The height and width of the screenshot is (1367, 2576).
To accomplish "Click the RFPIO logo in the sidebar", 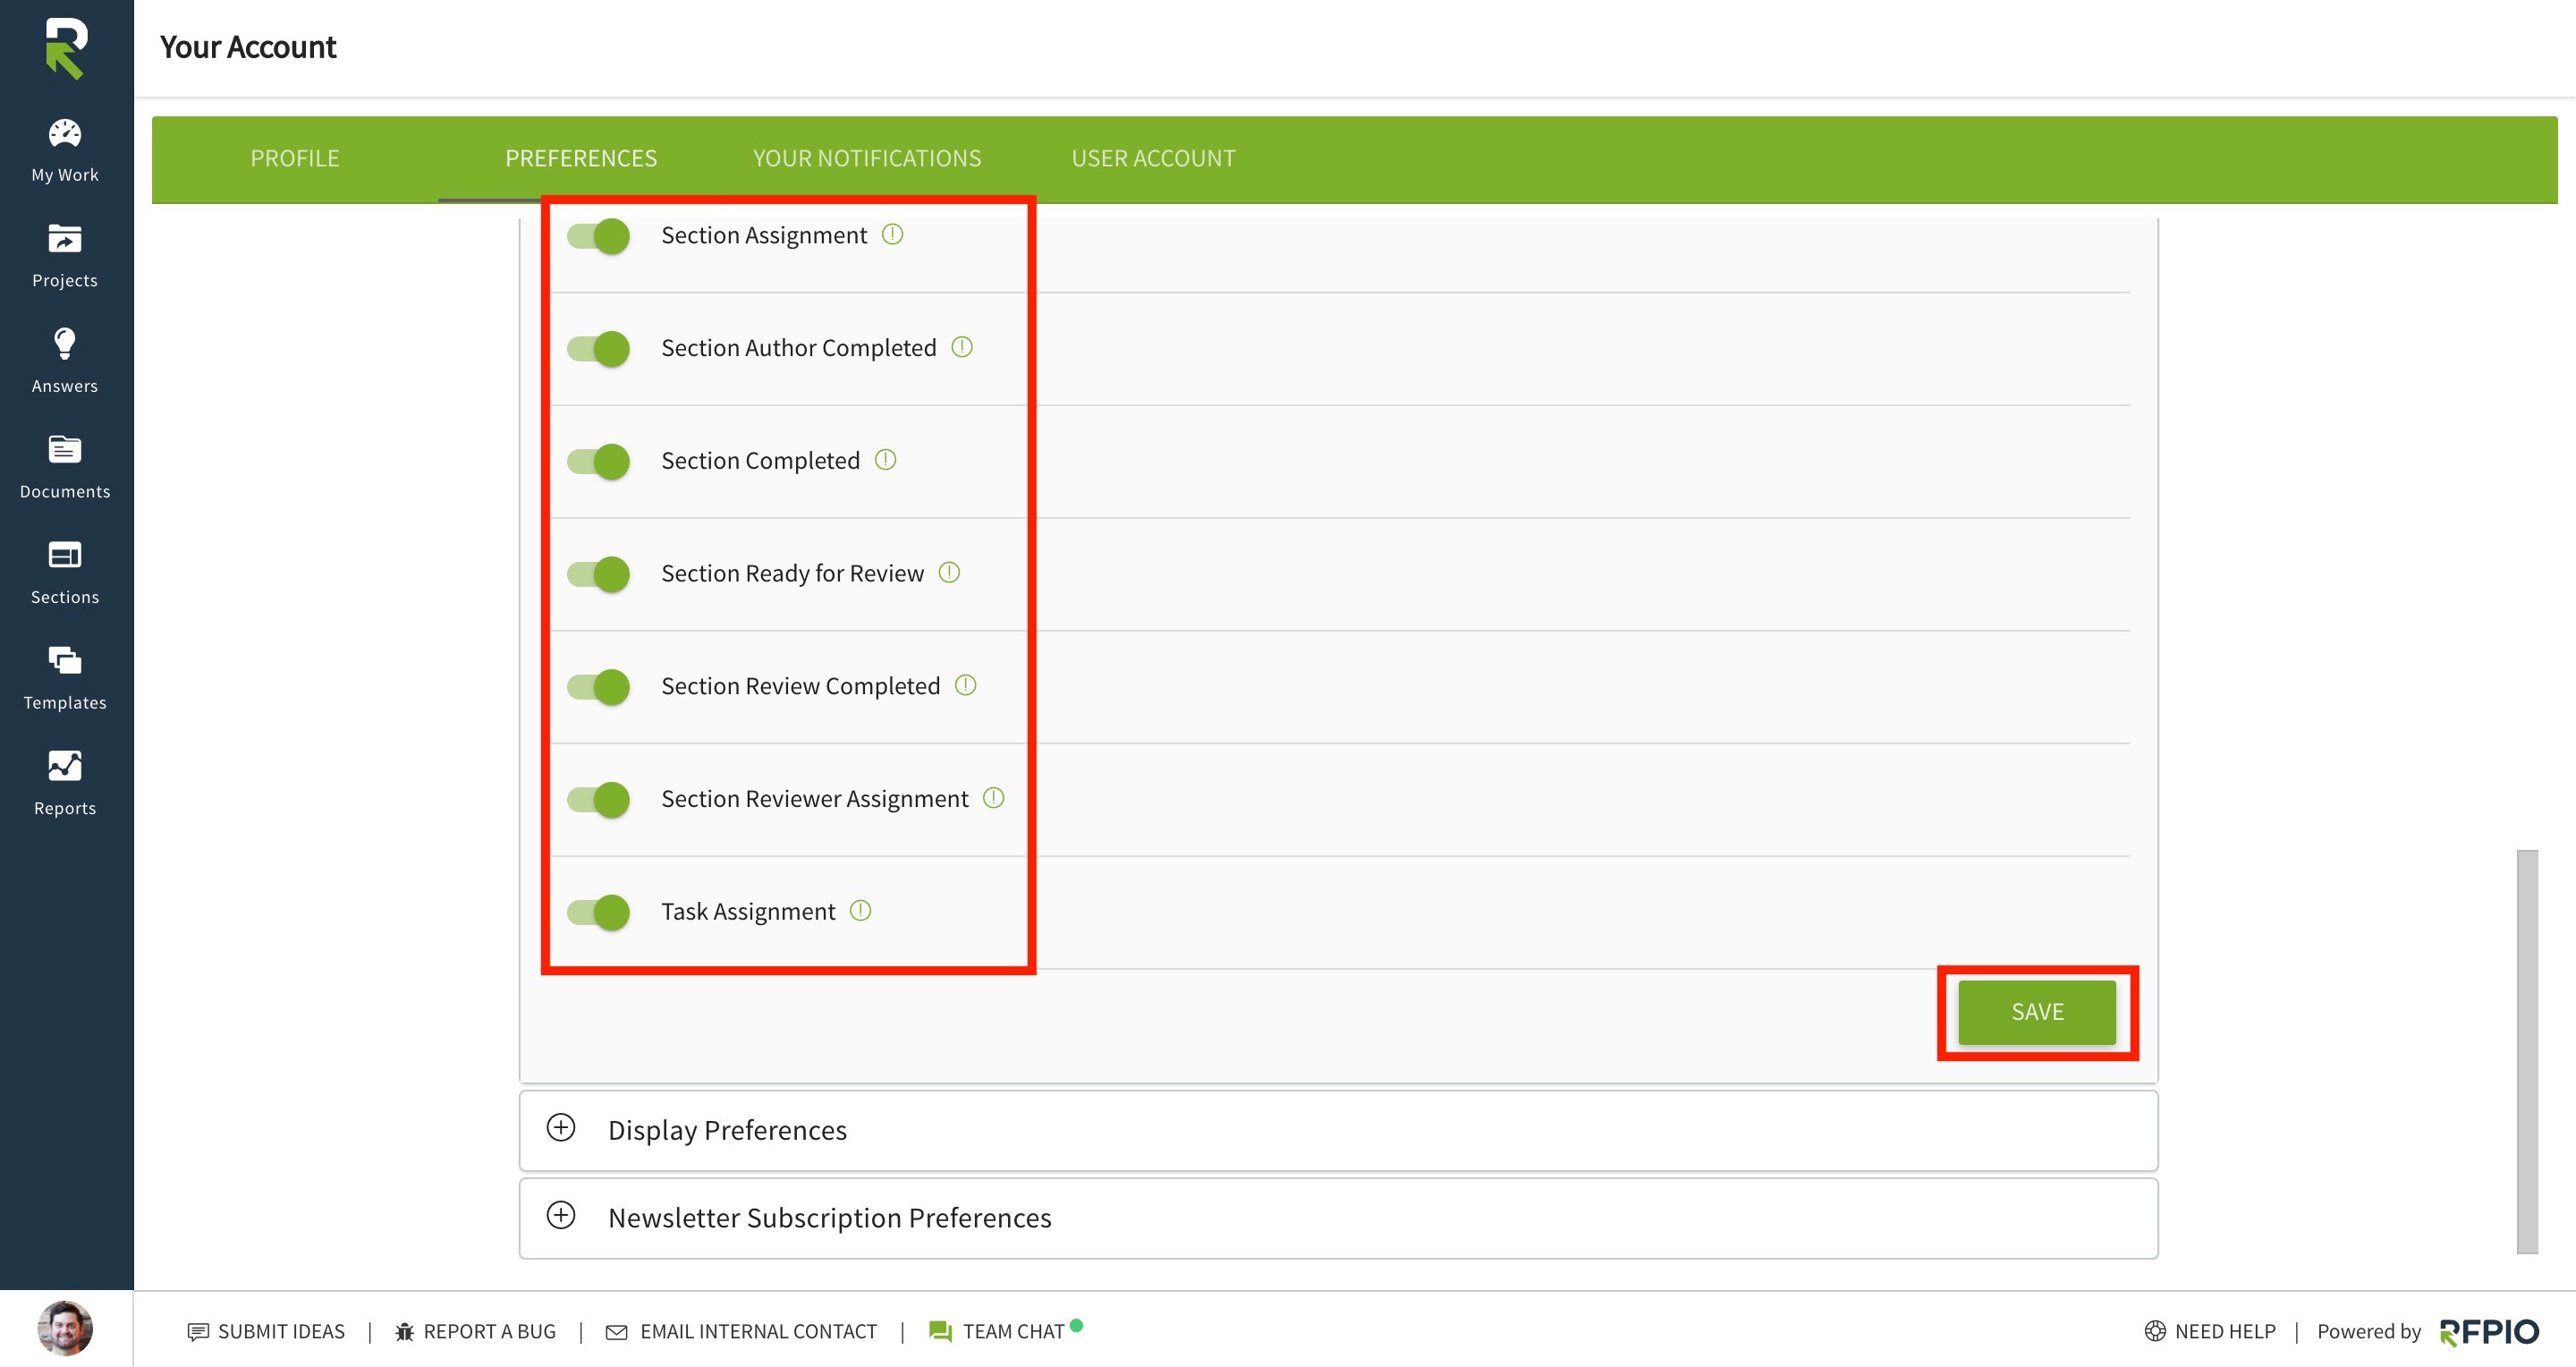I will (66, 48).
